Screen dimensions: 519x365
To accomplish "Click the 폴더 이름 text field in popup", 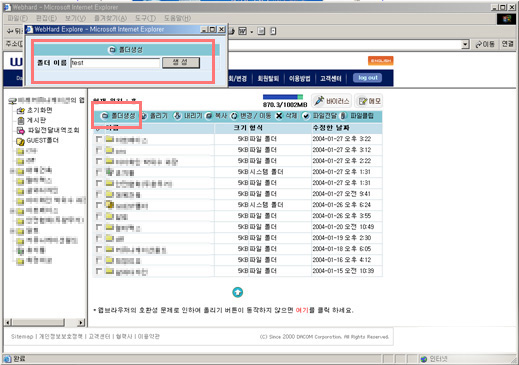I will click(115, 63).
